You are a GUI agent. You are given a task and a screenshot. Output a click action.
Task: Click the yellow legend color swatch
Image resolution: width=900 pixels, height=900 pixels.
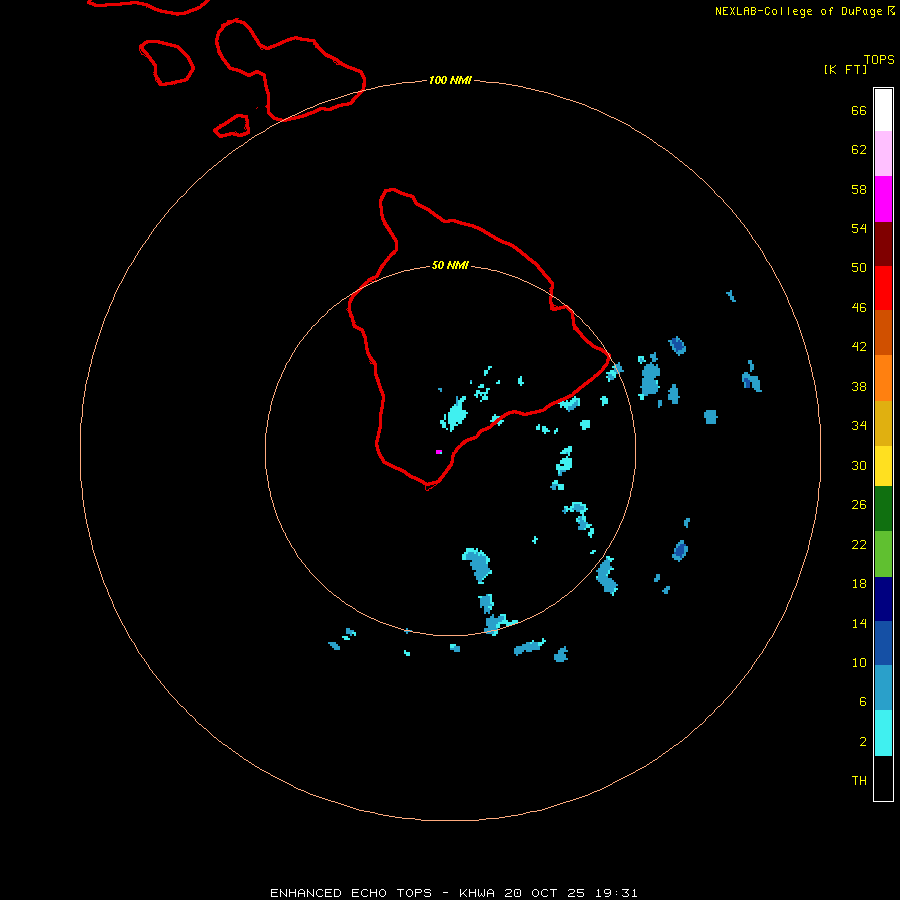pos(883,465)
